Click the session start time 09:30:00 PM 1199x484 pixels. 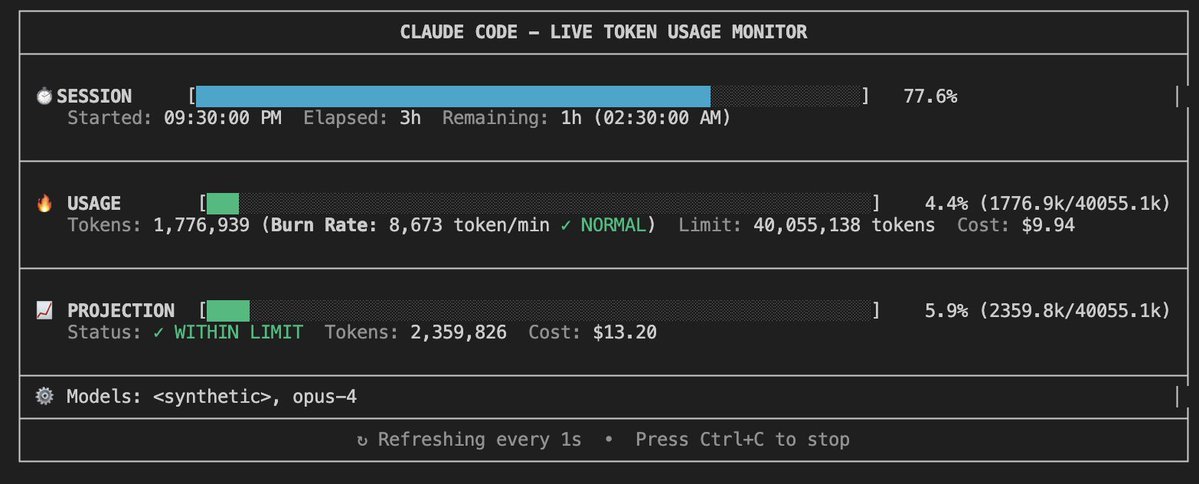(x=222, y=118)
